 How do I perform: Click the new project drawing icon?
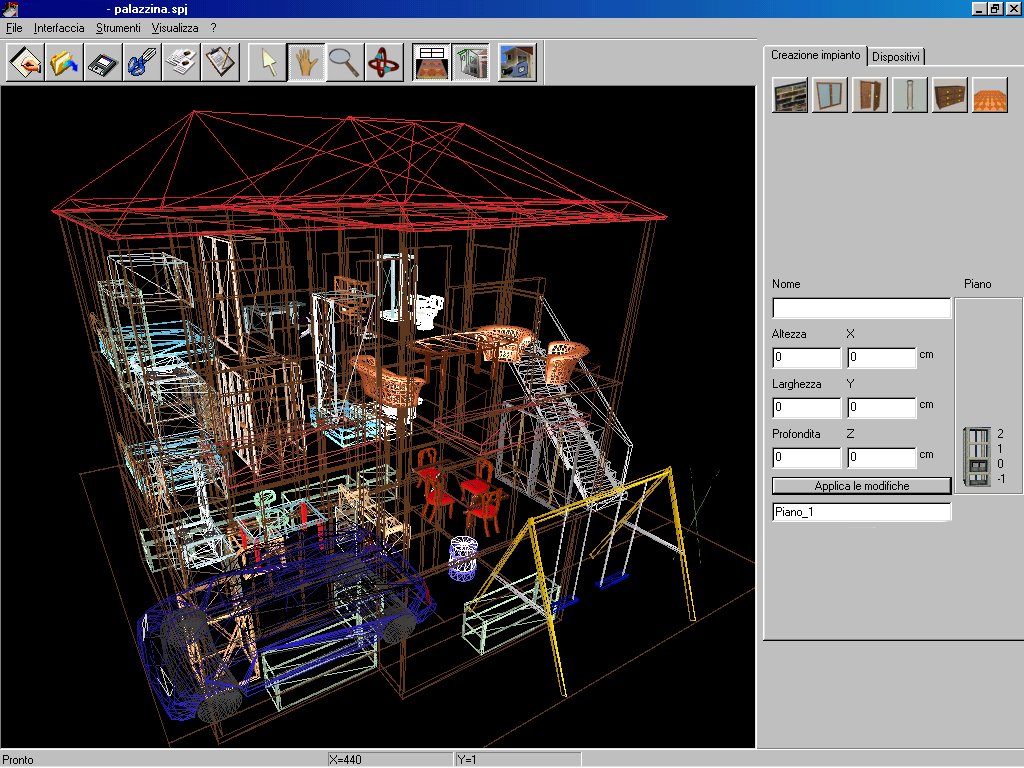(x=25, y=62)
